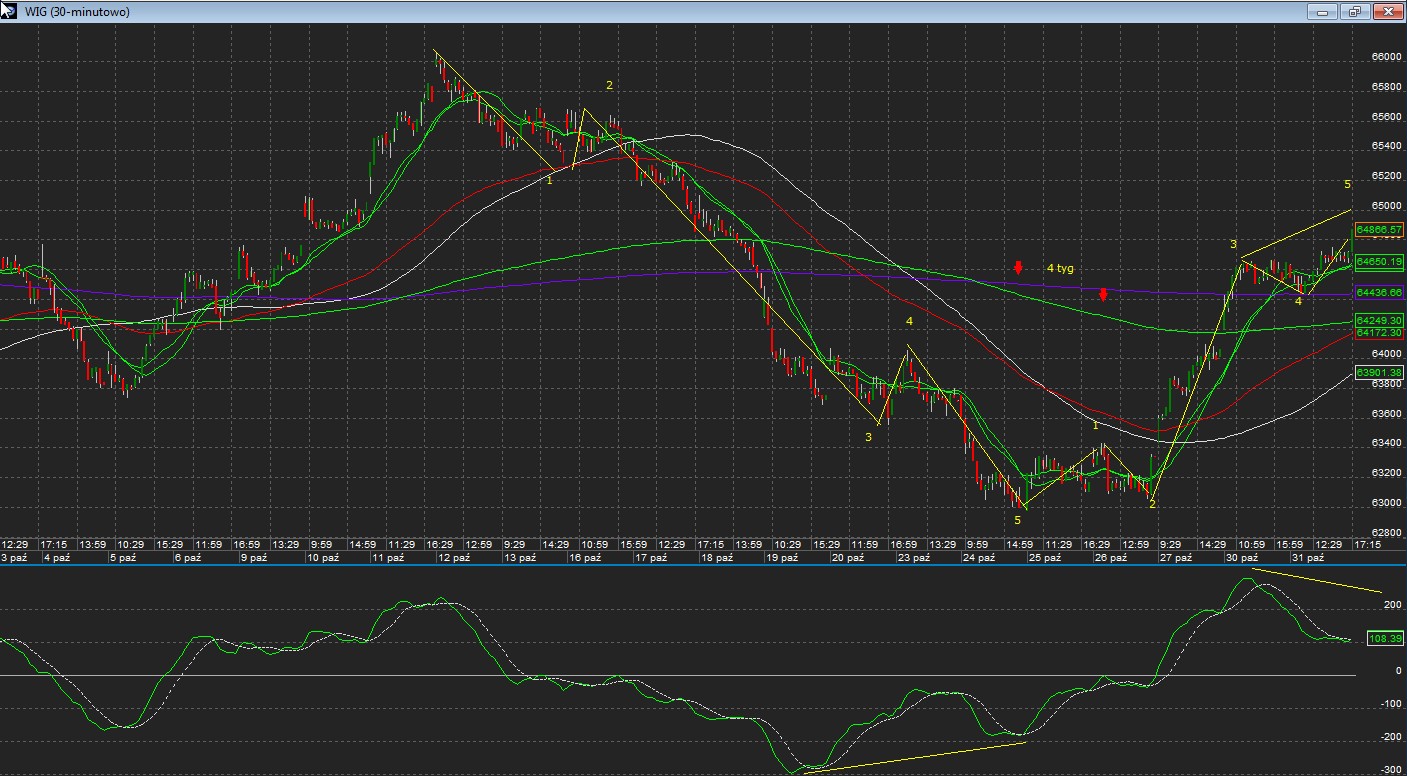Select the red 64172.30 average label

(1380, 332)
